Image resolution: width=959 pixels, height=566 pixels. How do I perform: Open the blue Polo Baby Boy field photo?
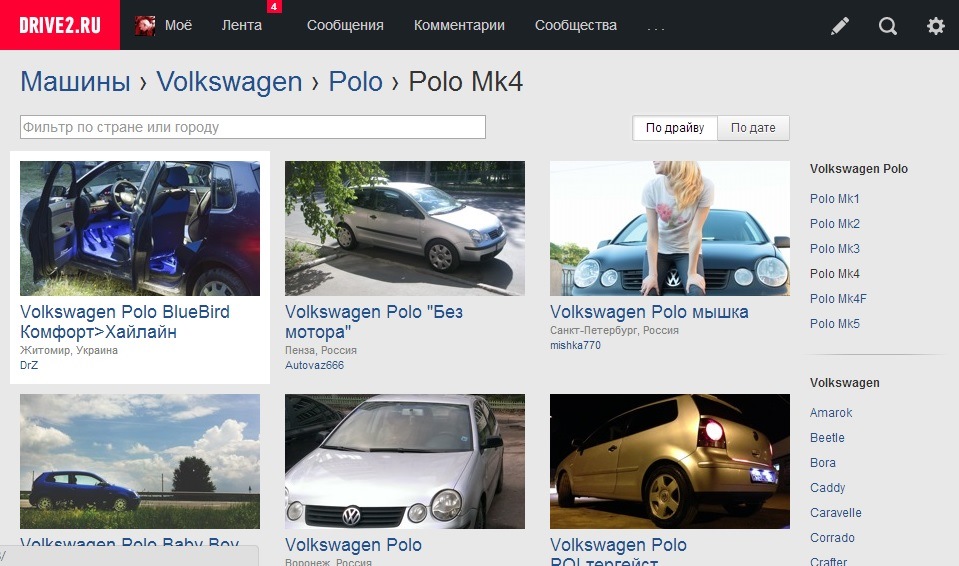point(140,461)
